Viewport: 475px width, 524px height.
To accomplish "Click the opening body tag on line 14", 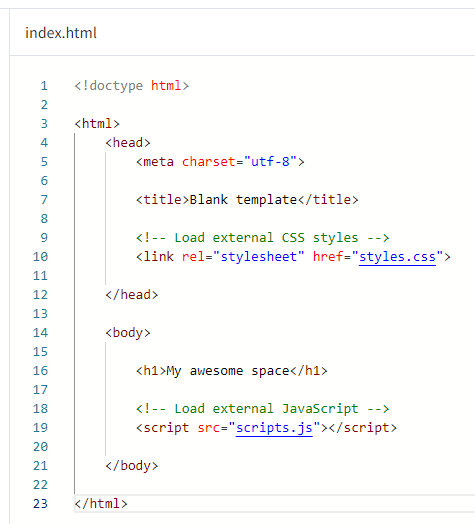I will click(128, 333).
